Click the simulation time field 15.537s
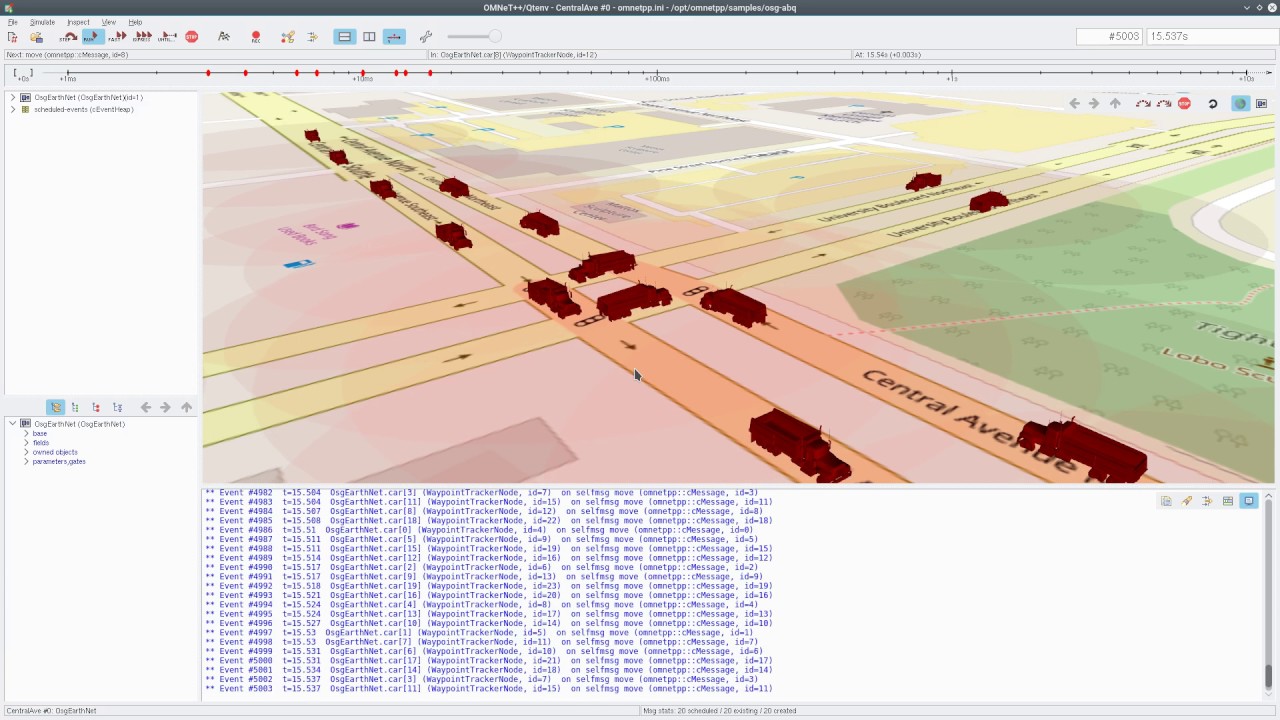This screenshot has width=1280, height=720. (x=1211, y=36)
